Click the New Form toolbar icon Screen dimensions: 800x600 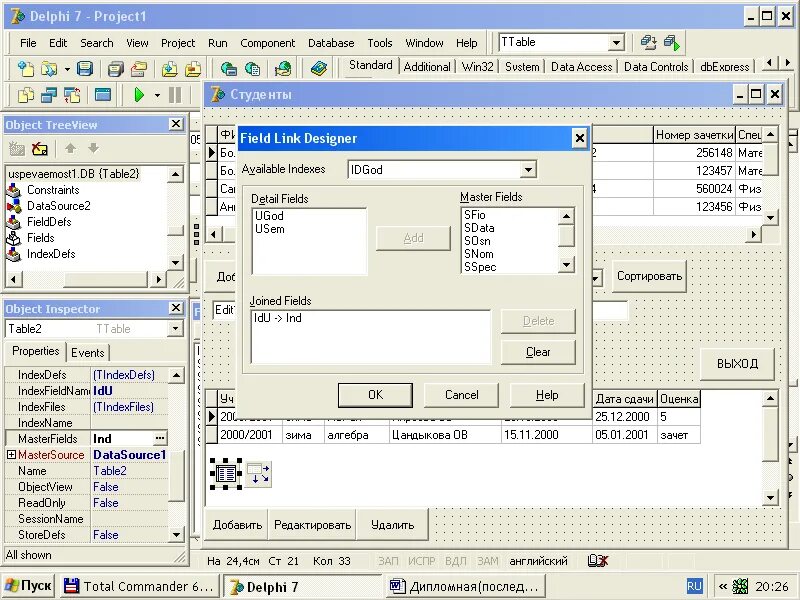[x=103, y=95]
